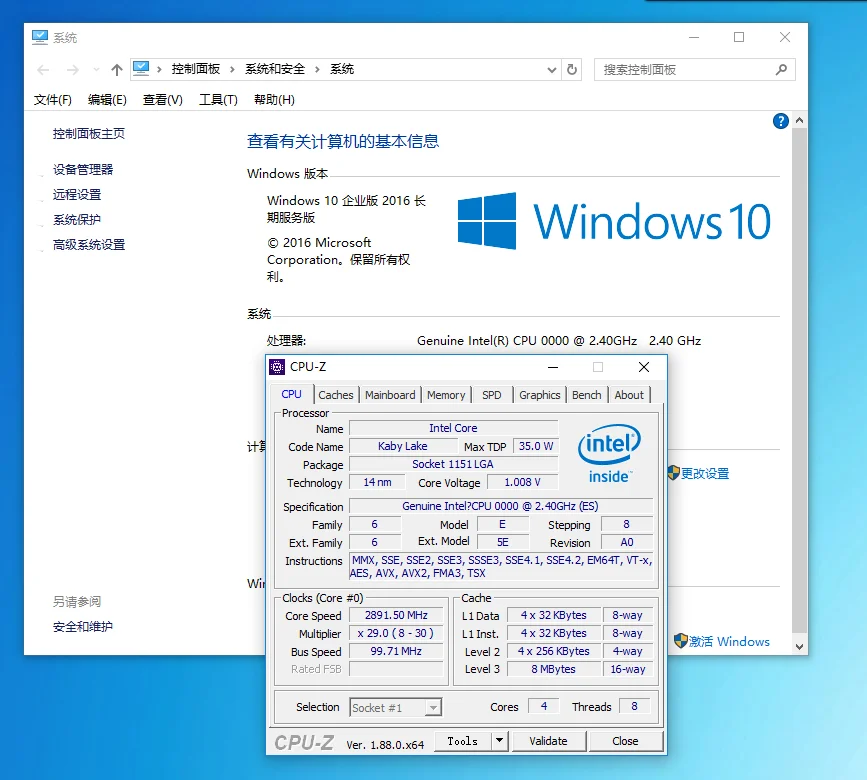Go up one level with the up arrow
867x780 pixels.
pos(116,70)
